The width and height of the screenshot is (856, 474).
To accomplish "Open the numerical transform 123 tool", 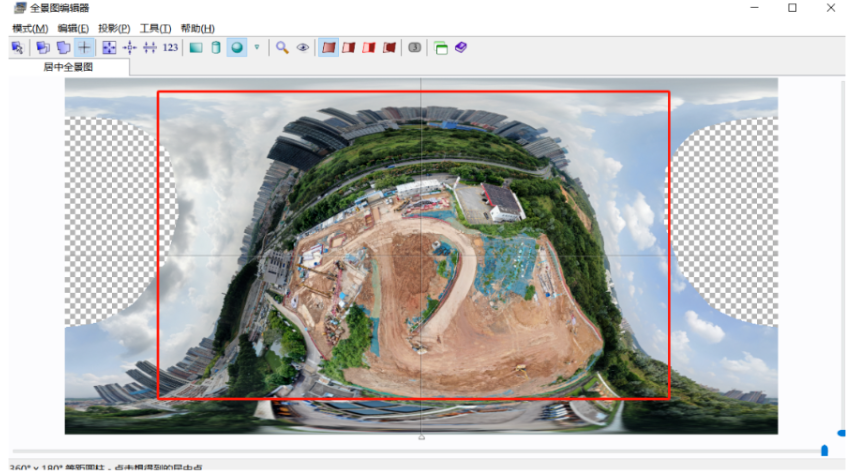I will 170,48.
